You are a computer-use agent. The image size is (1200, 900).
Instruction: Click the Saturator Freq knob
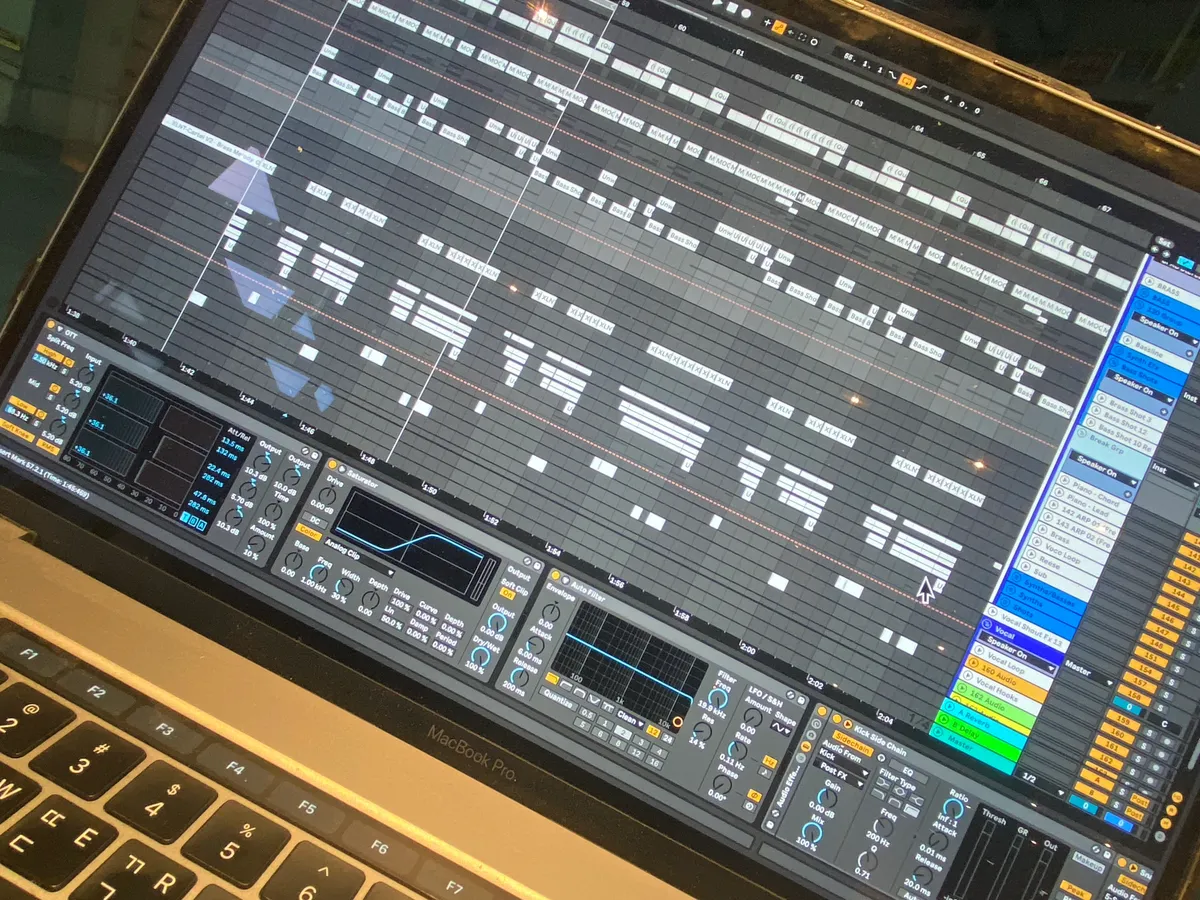319,573
